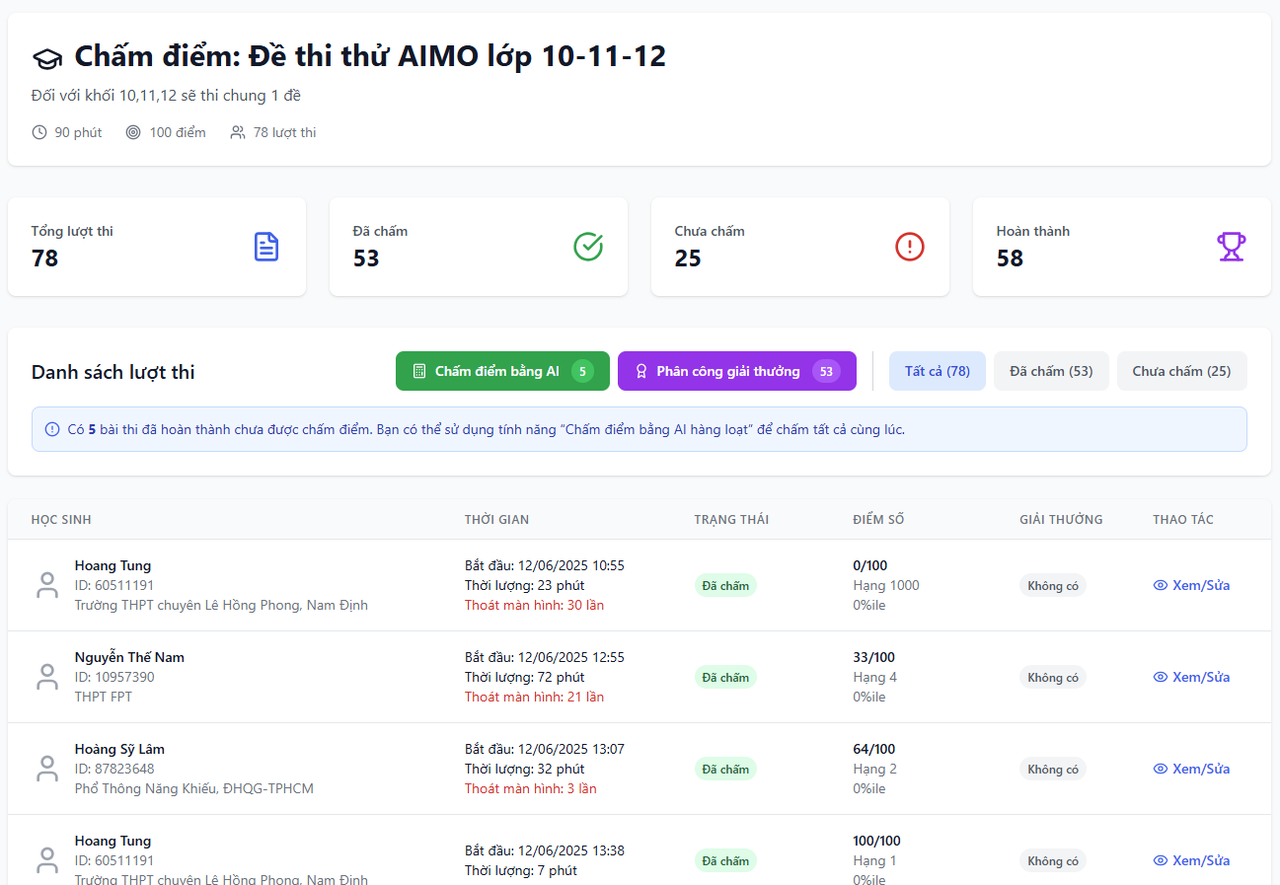Click the Đã chấm status badge for Hoàng Sỹ Lâm
The width and height of the screenshot is (1280, 885).
(725, 769)
